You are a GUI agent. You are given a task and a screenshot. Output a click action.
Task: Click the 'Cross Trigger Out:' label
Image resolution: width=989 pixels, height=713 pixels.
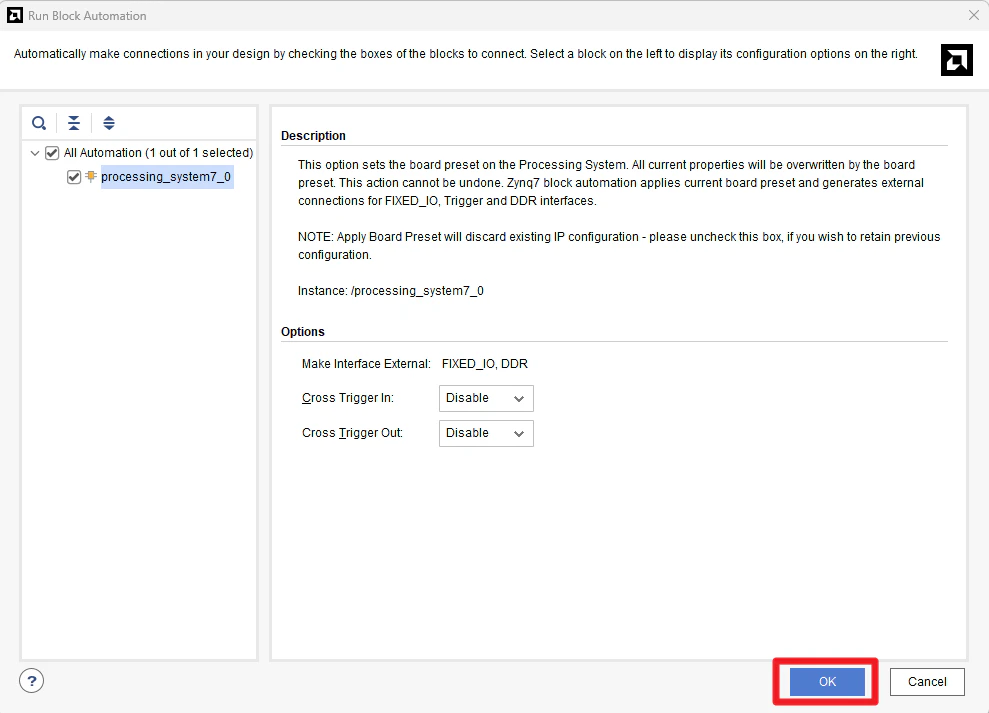(x=352, y=433)
